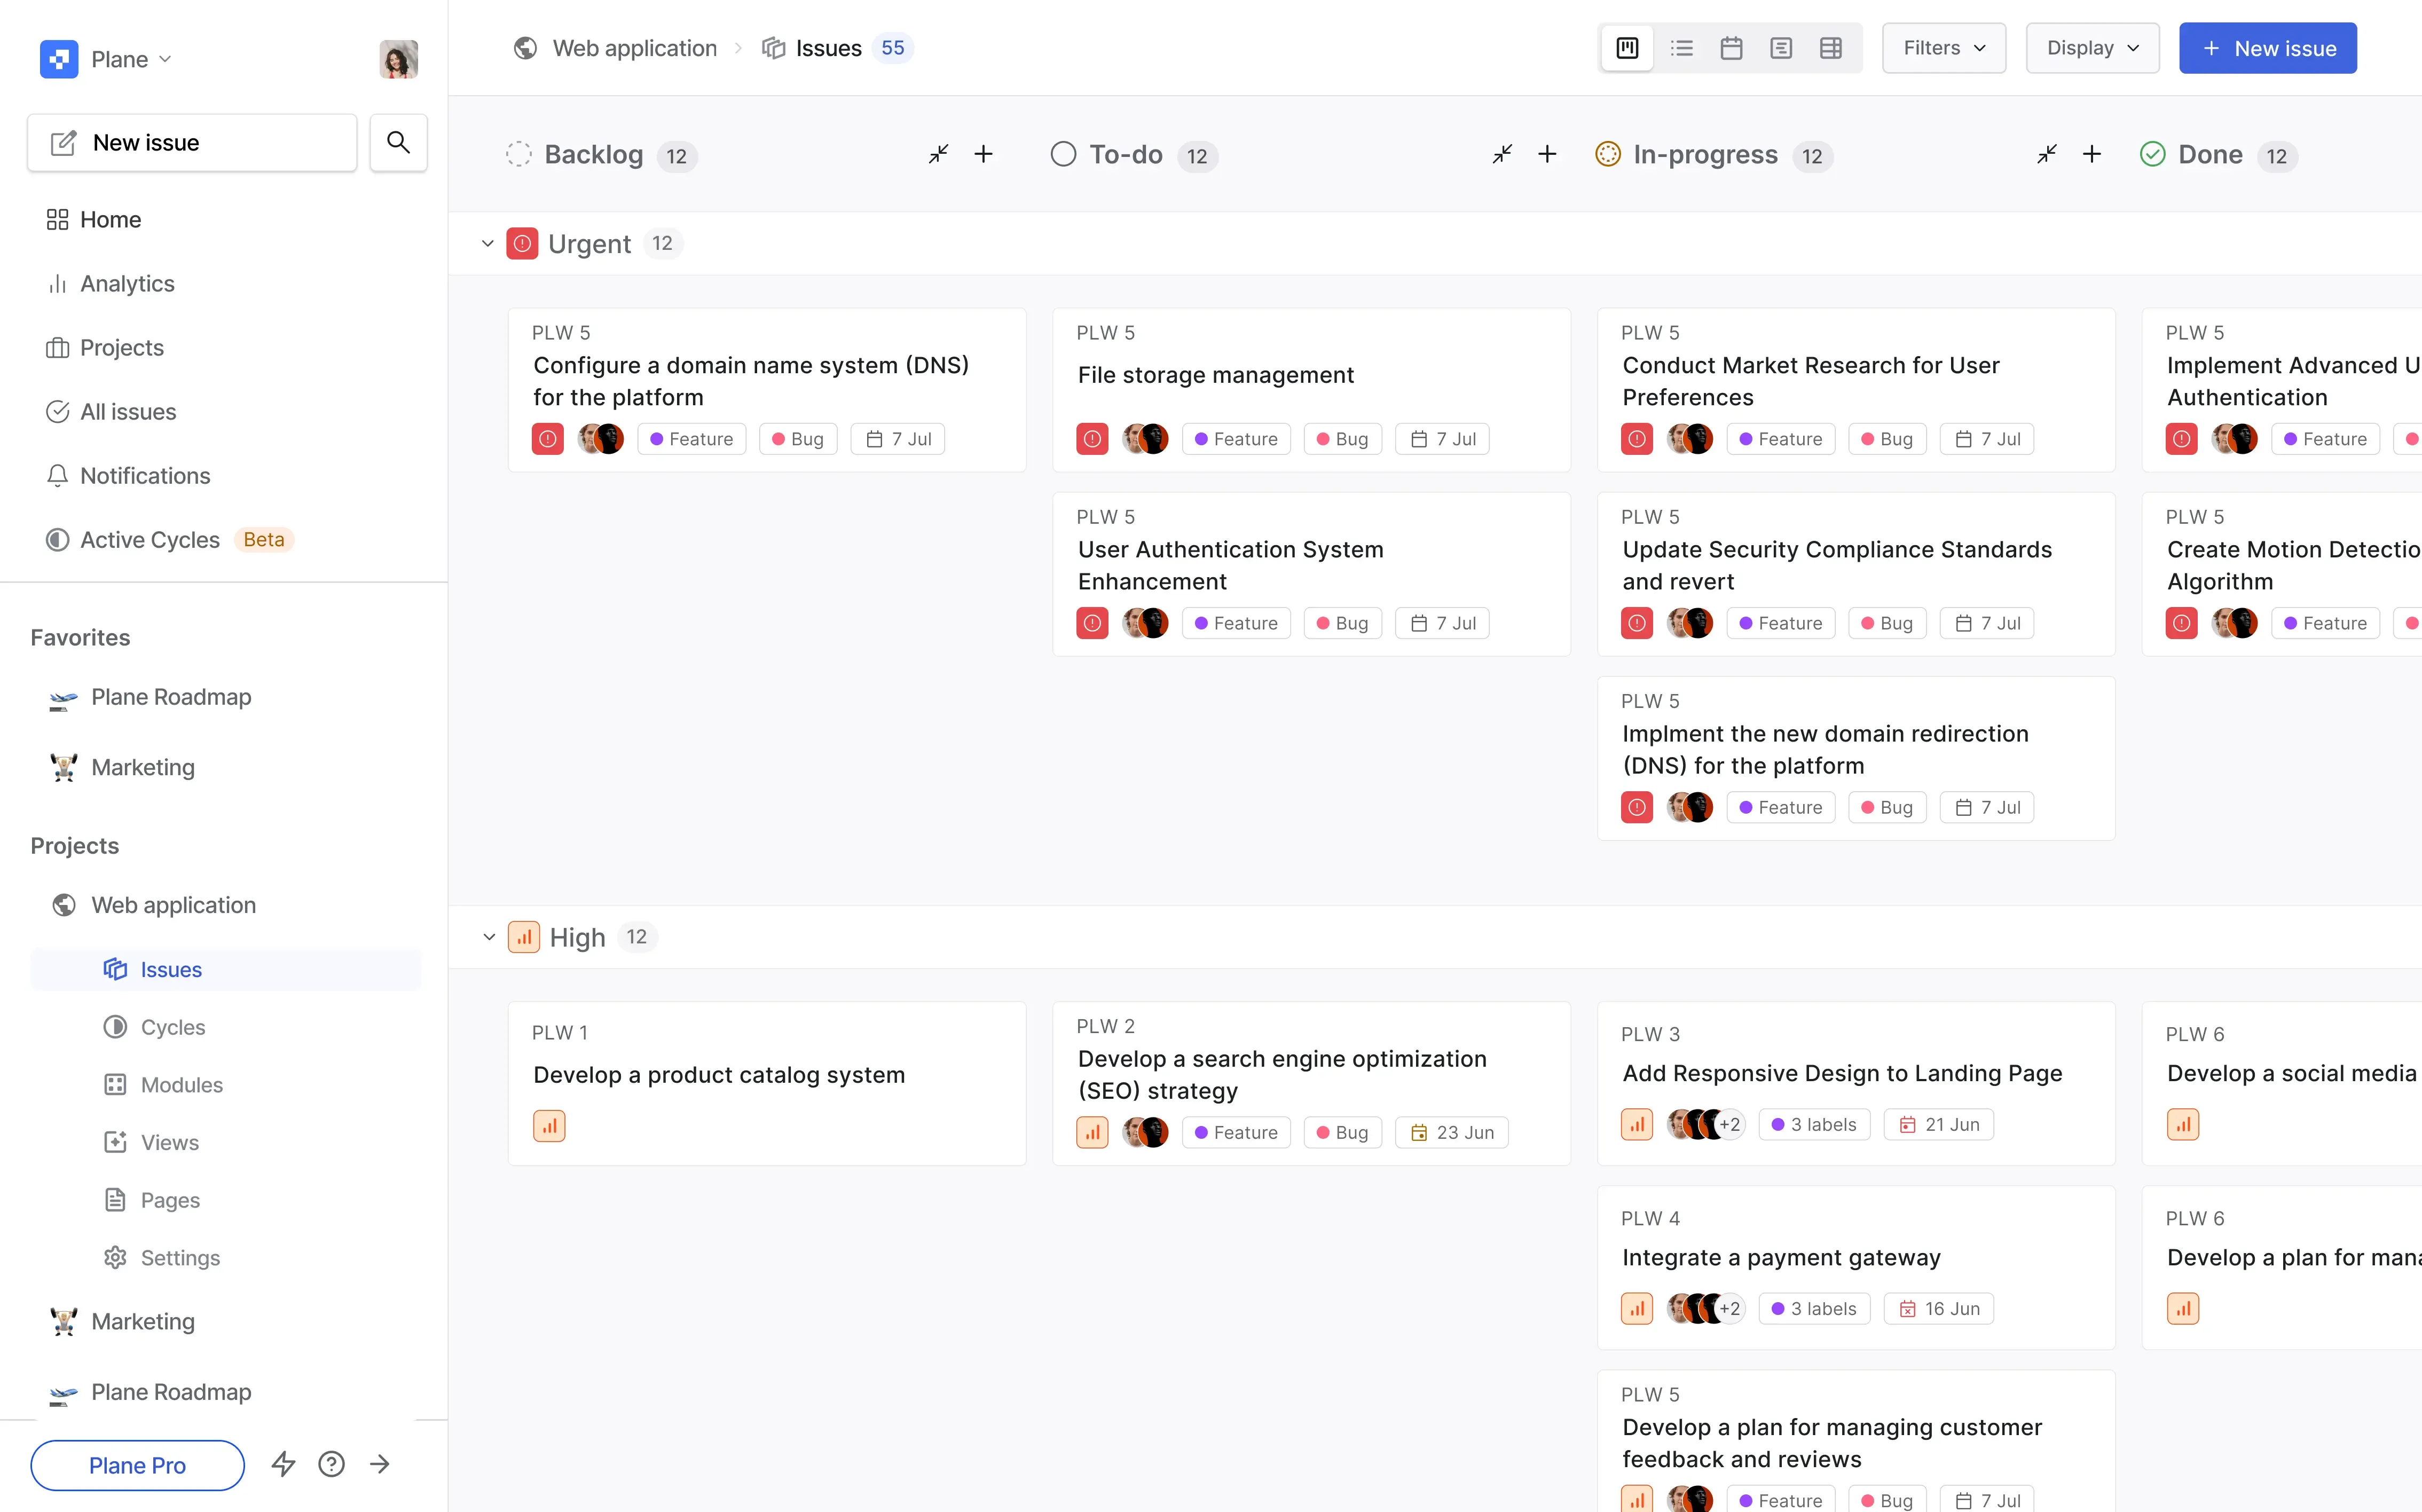Open the Gantt chart layout view
This screenshot has width=2422, height=1512.
1780,48
